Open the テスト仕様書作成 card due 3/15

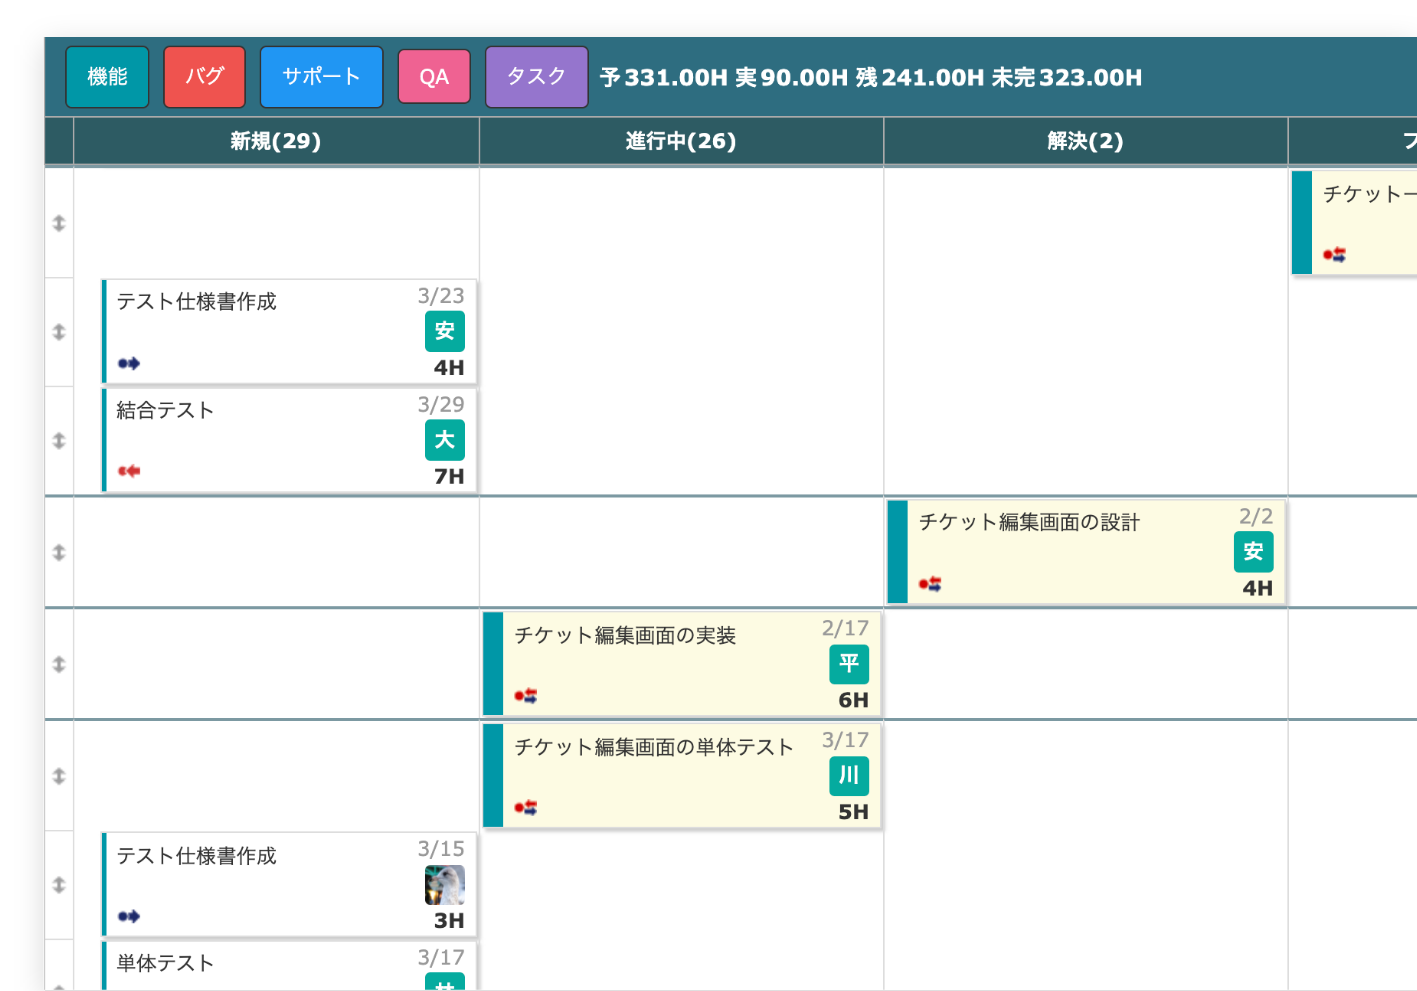point(196,856)
